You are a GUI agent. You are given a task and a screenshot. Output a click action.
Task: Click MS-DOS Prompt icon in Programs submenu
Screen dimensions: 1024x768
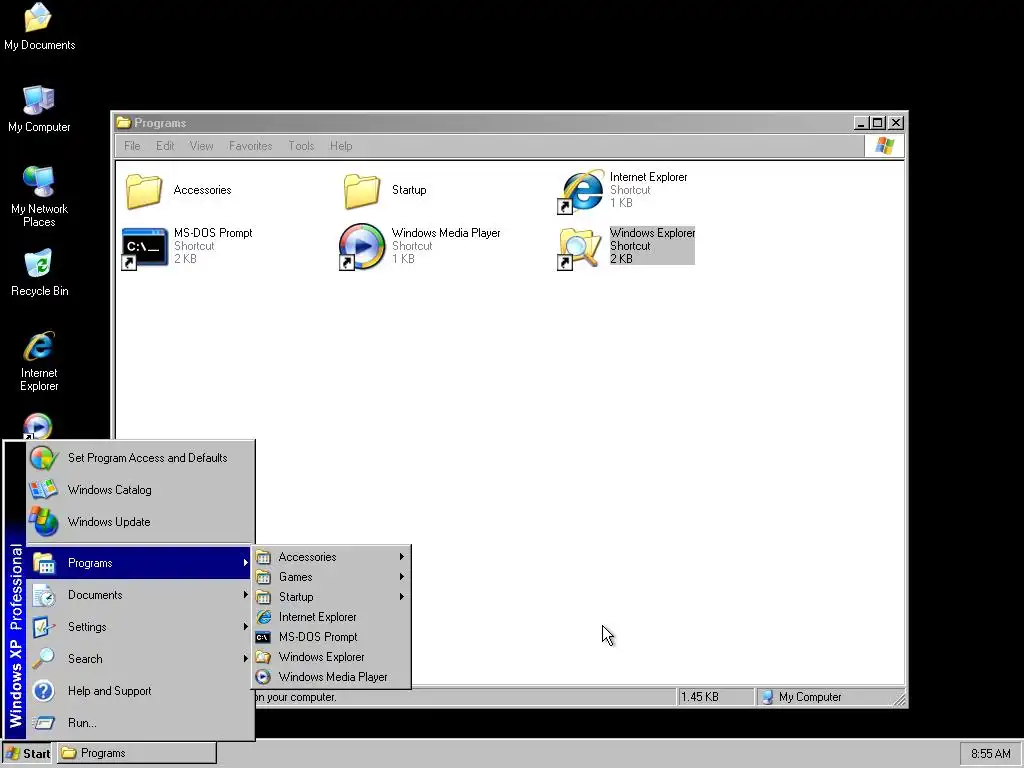click(263, 637)
